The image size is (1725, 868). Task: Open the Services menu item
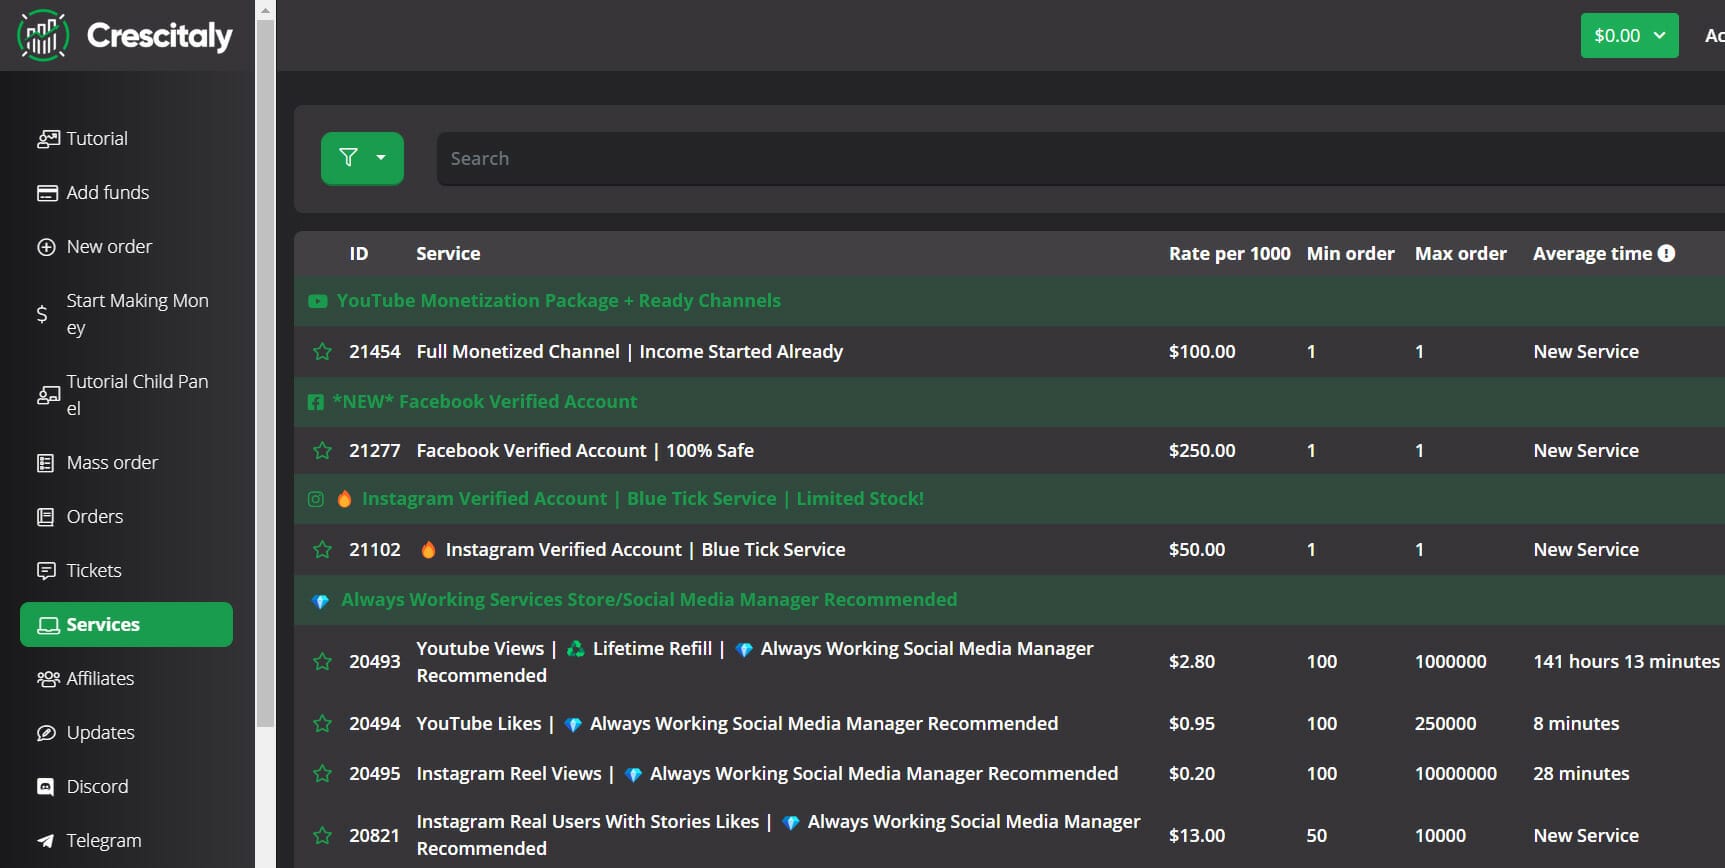(x=126, y=625)
